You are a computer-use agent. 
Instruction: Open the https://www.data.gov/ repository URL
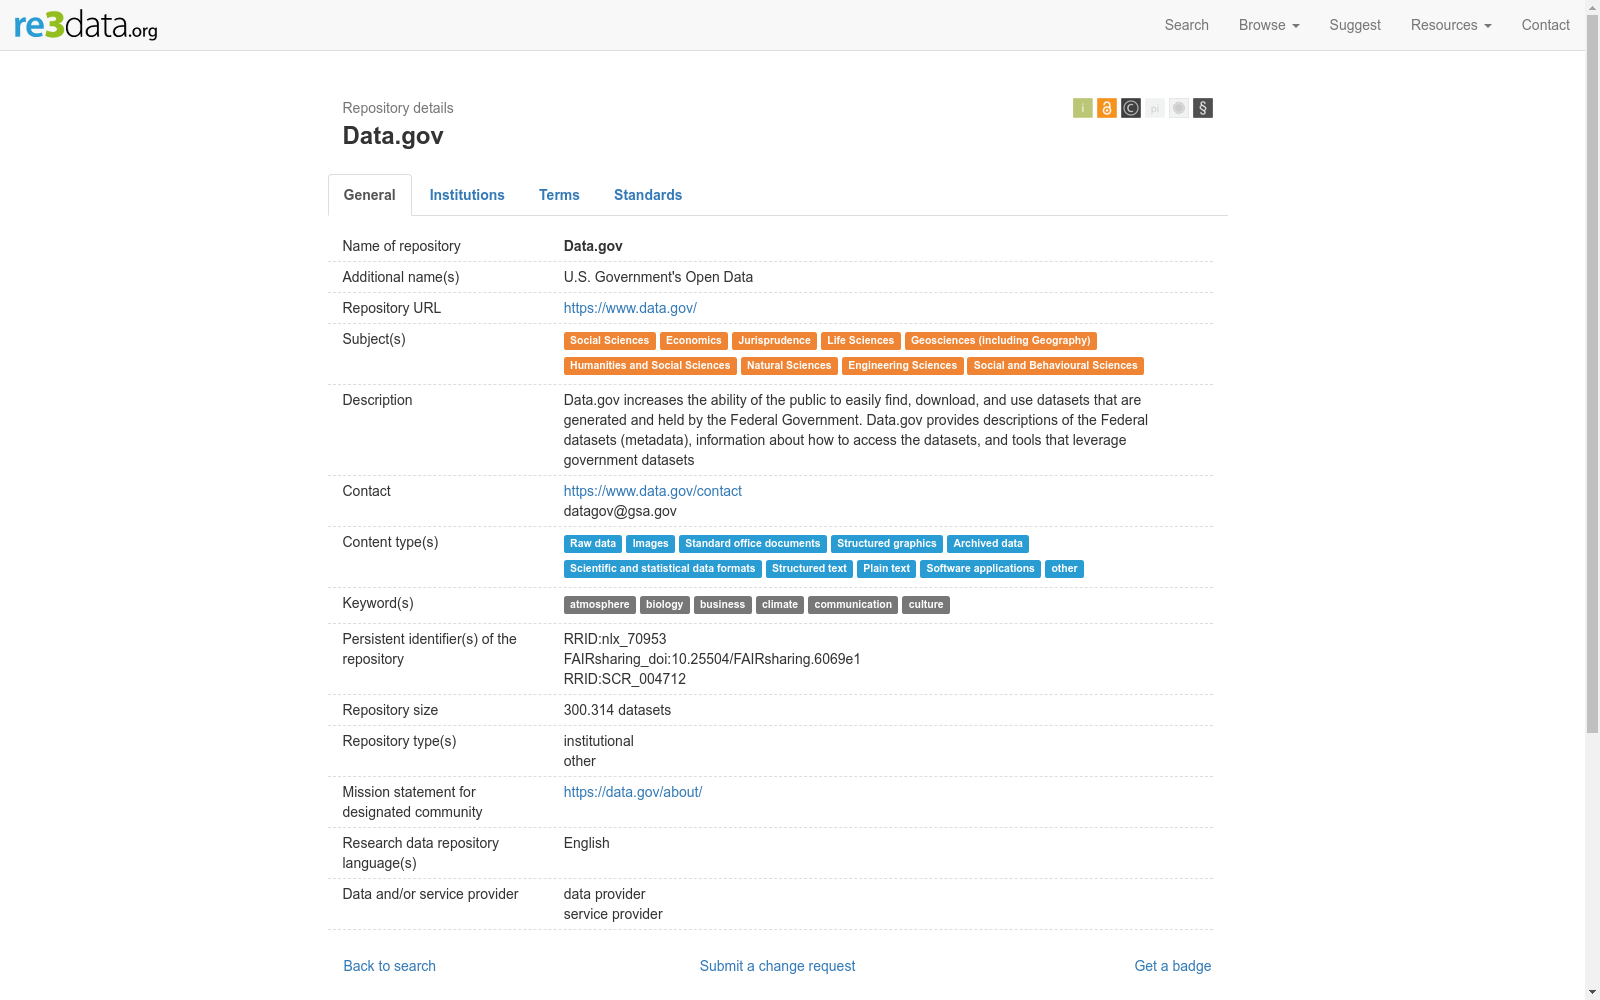(x=630, y=308)
